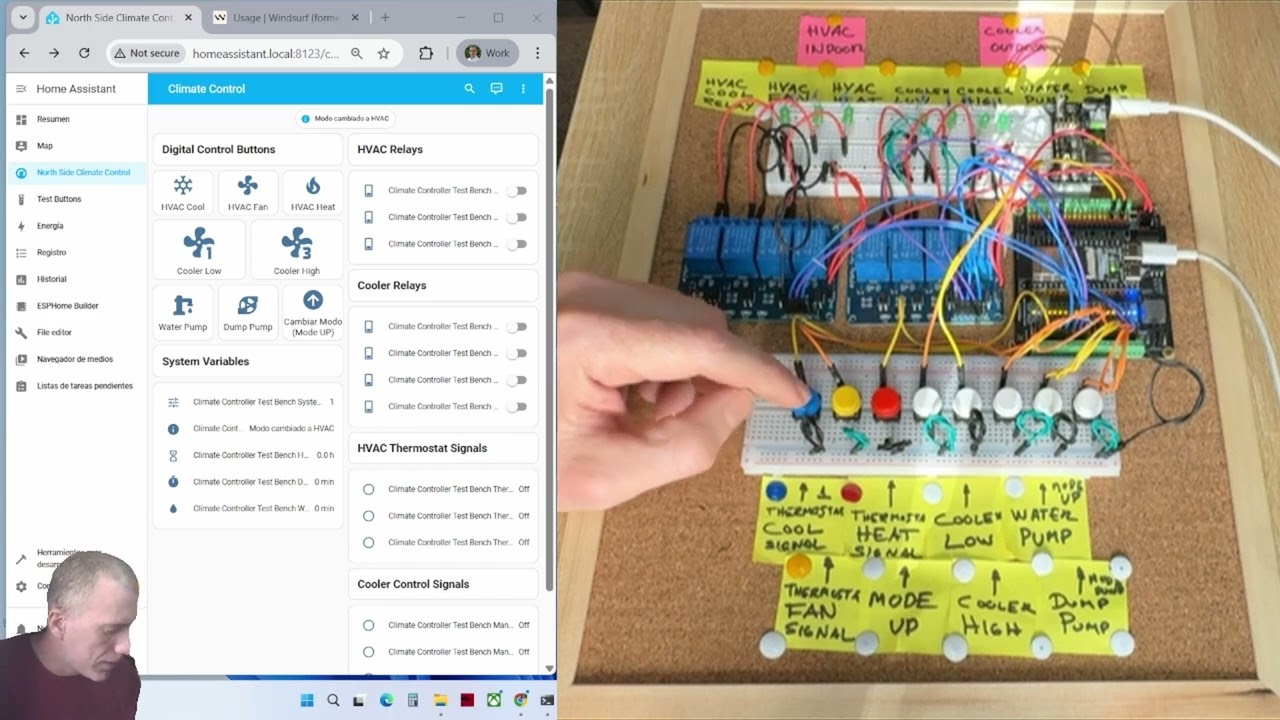
Task: Open Listas de tareas pendientes in sidebar
Action: (77, 386)
